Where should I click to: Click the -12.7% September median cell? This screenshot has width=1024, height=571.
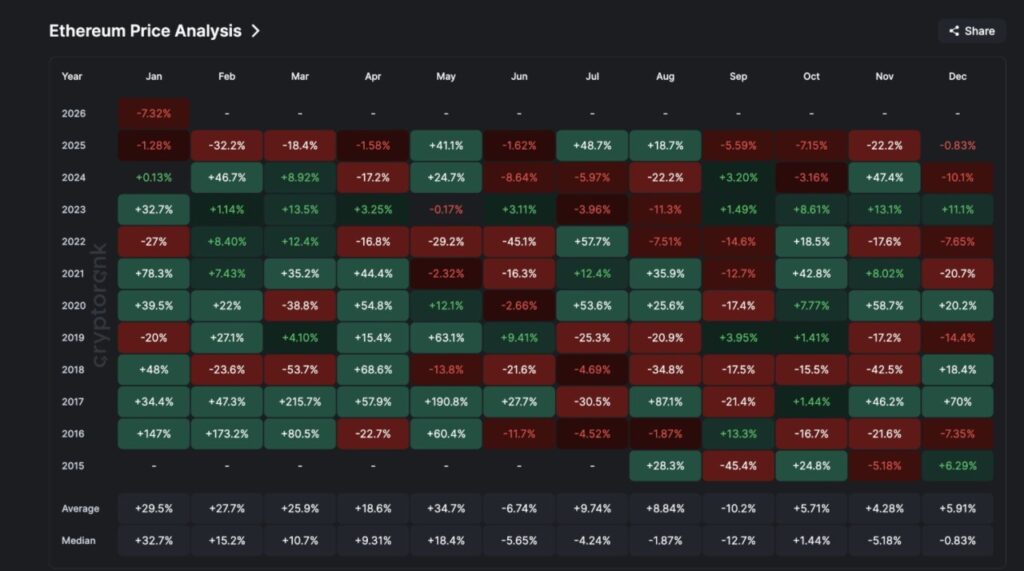point(738,540)
